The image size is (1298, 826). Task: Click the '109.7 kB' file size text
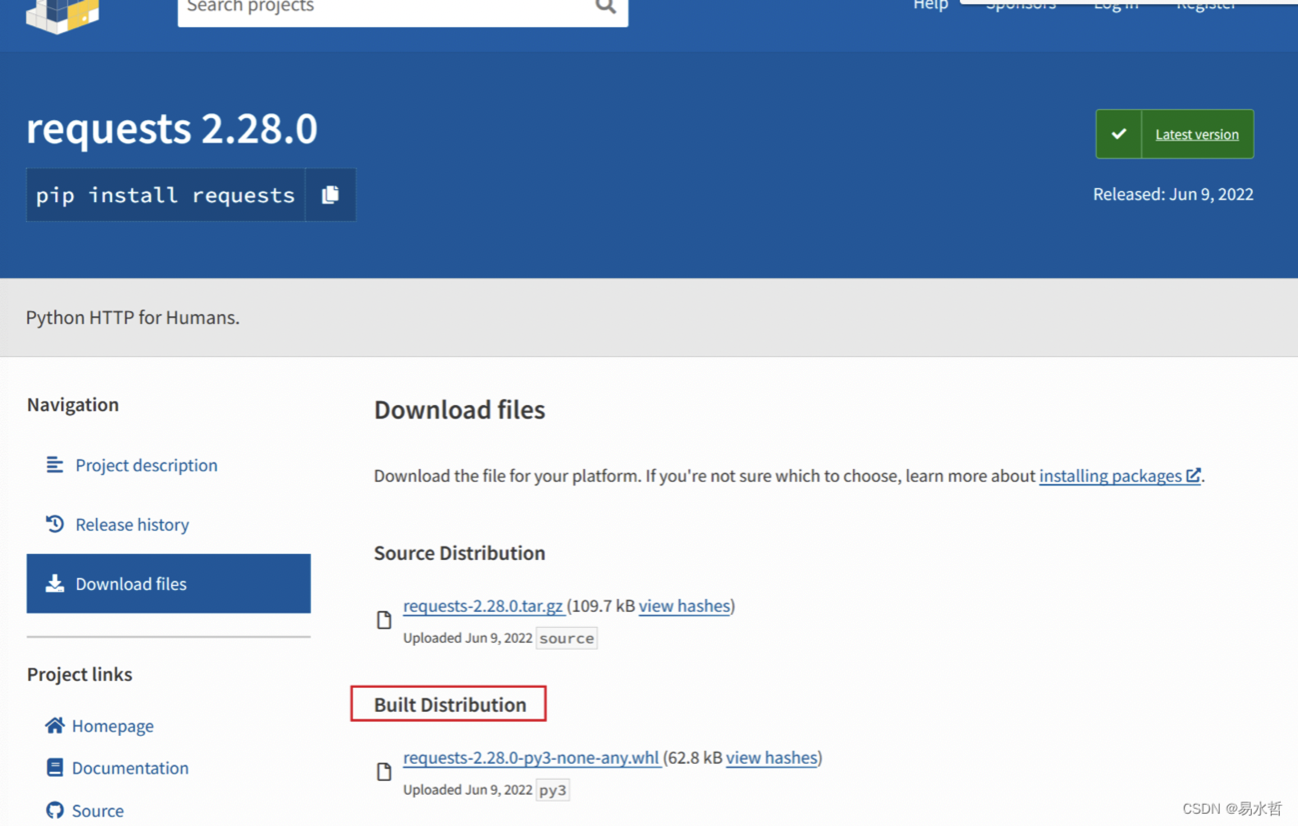[601, 606]
